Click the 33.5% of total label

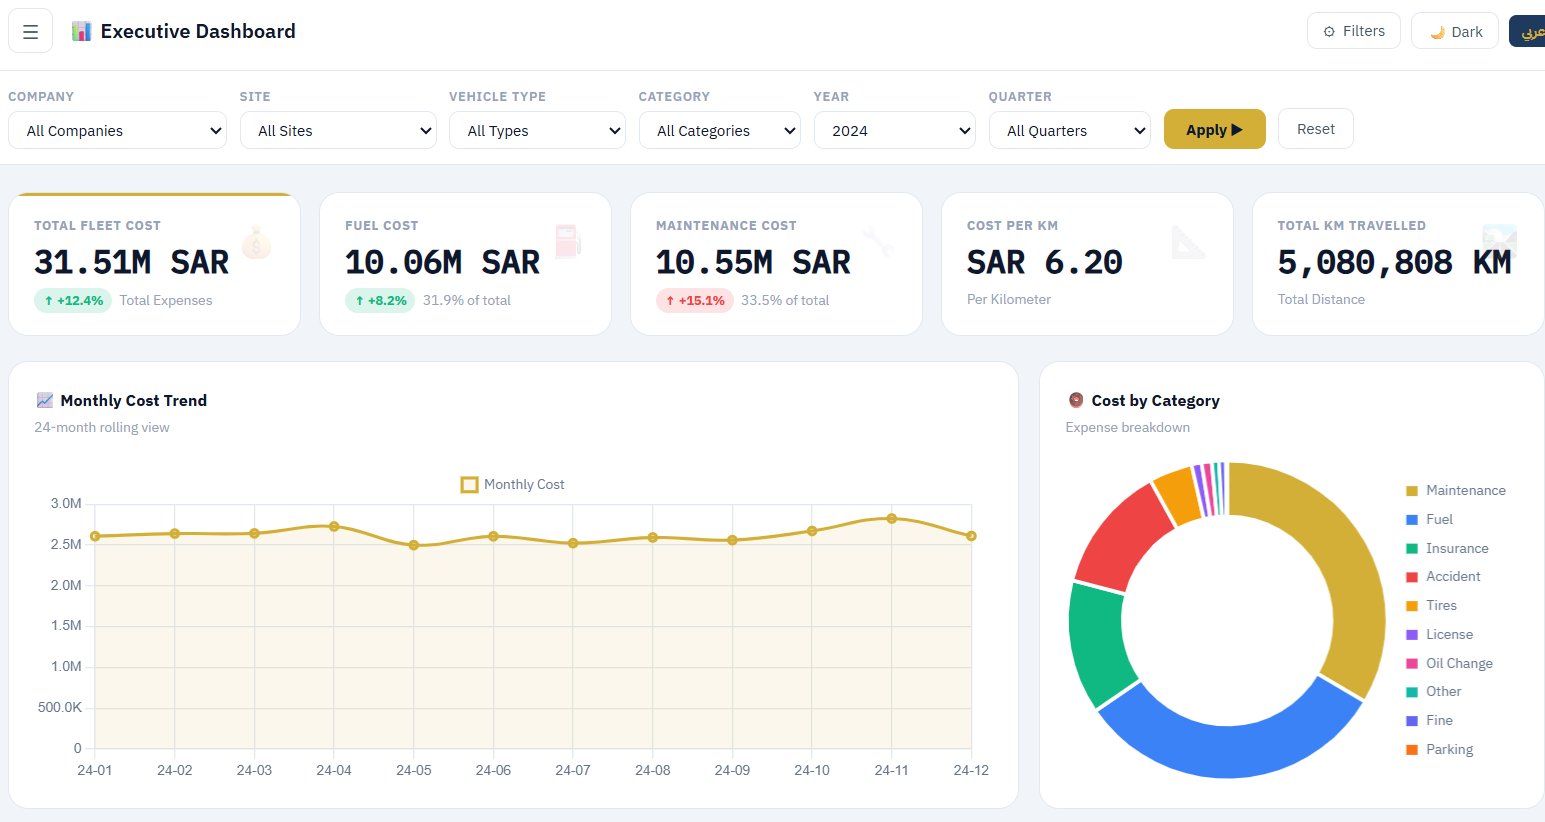click(x=785, y=300)
